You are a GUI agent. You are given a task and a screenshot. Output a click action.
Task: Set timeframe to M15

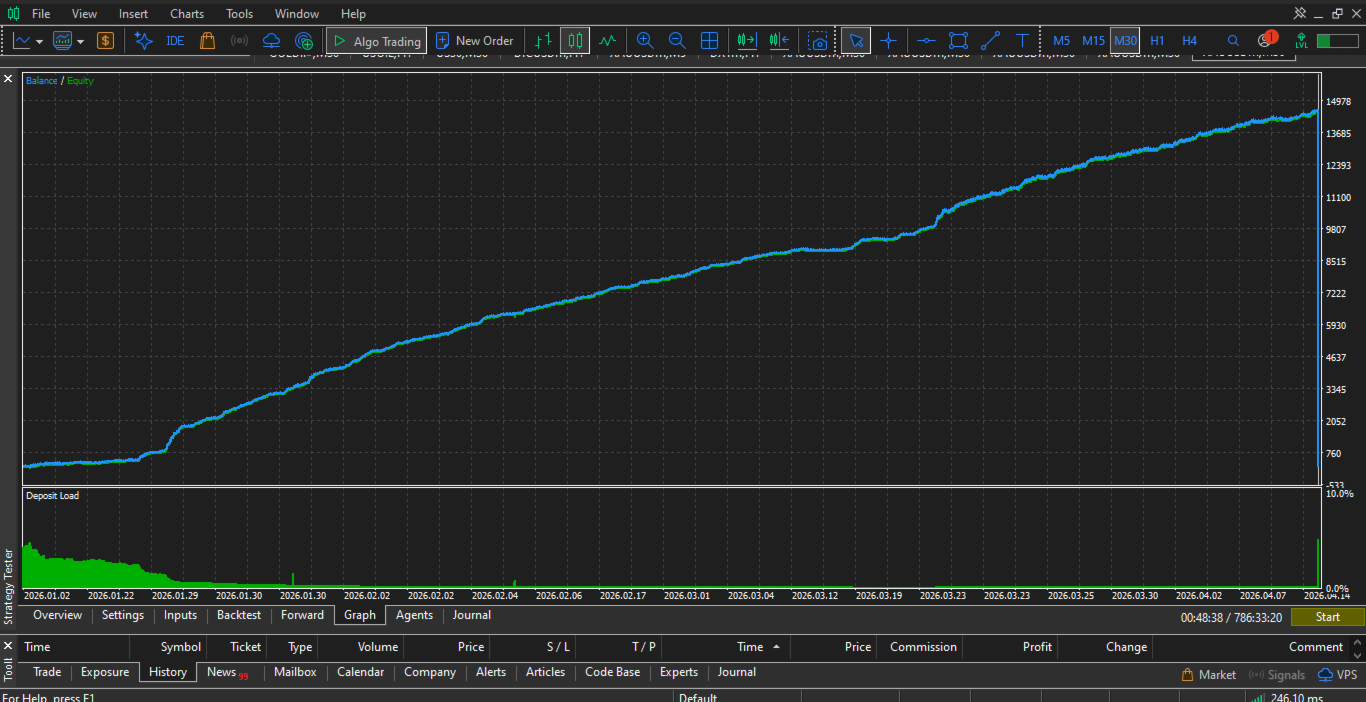pyautogui.click(x=1093, y=41)
